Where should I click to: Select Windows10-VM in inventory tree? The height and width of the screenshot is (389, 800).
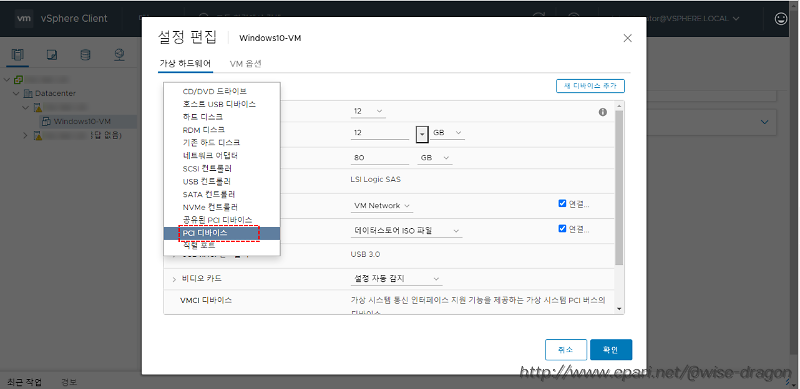[x=82, y=121]
